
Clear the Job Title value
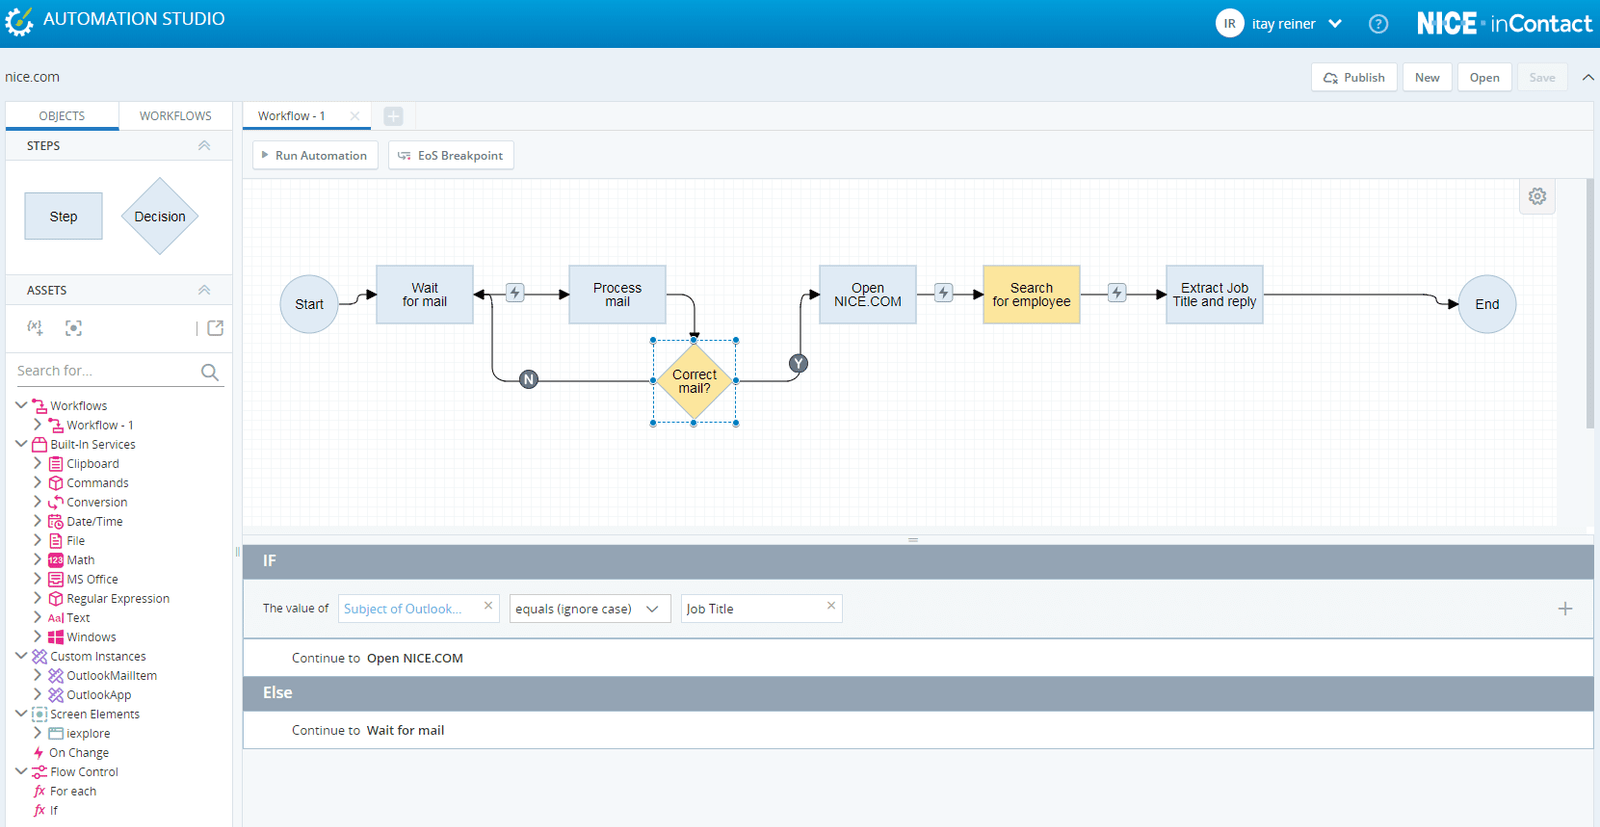(831, 606)
